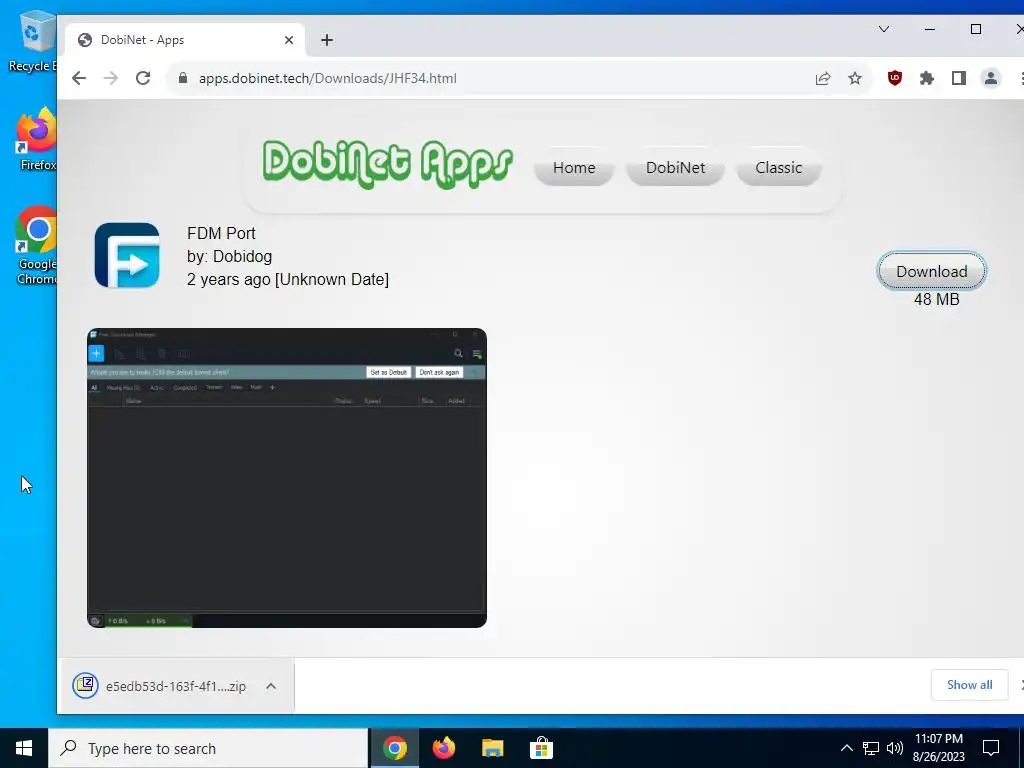Screen dimensions: 1024x768
Task: Select the Google Chrome desktop shortcut
Action: click(36, 246)
